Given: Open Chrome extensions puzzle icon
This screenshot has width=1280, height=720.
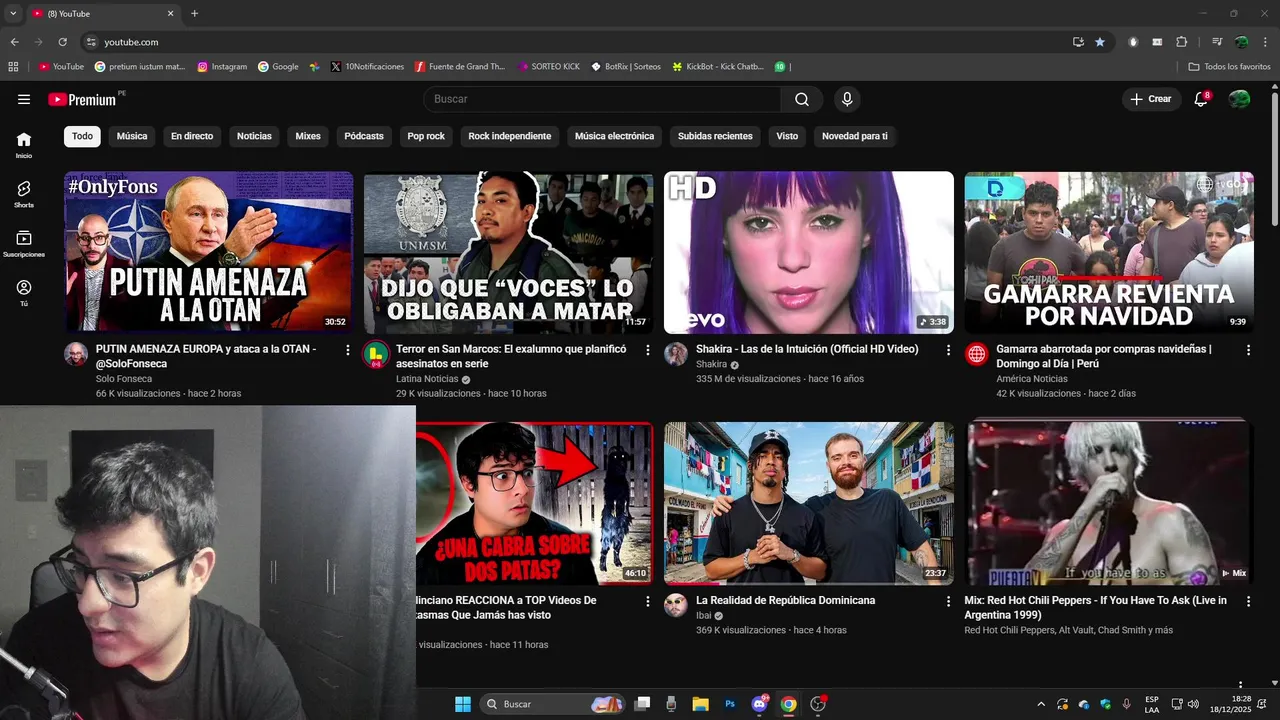Looking at the screenshot, I should pyautogui.click(x=1182, y=42).
